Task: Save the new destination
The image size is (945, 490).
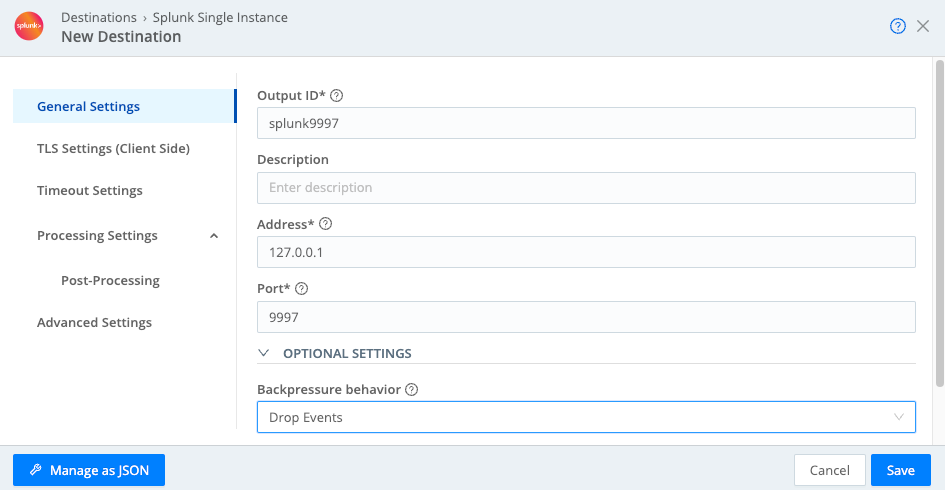Action: [x=900, y=470]
